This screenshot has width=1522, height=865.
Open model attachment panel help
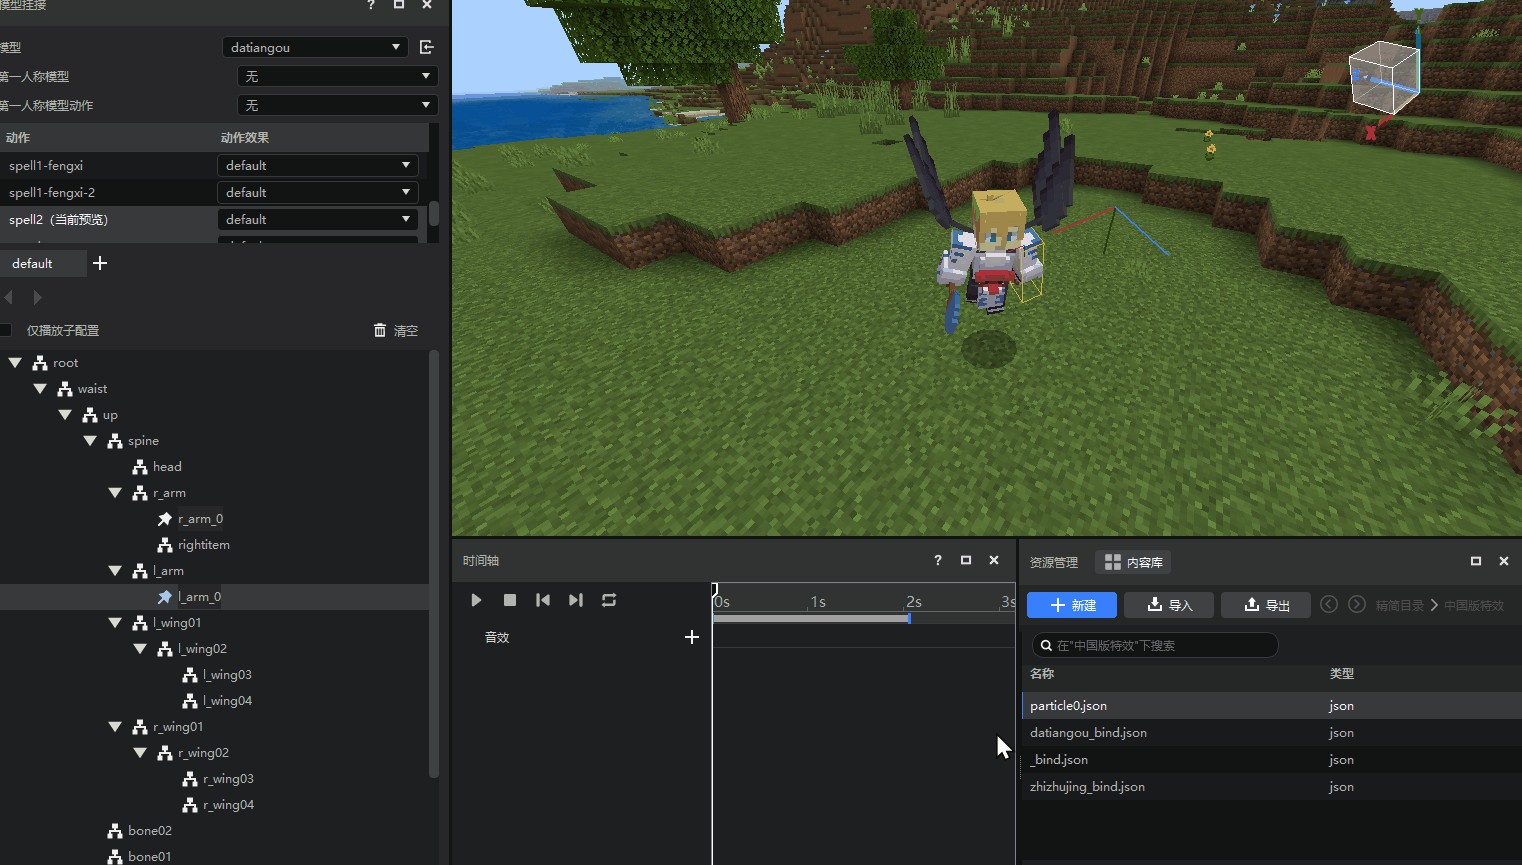point(371,5)
